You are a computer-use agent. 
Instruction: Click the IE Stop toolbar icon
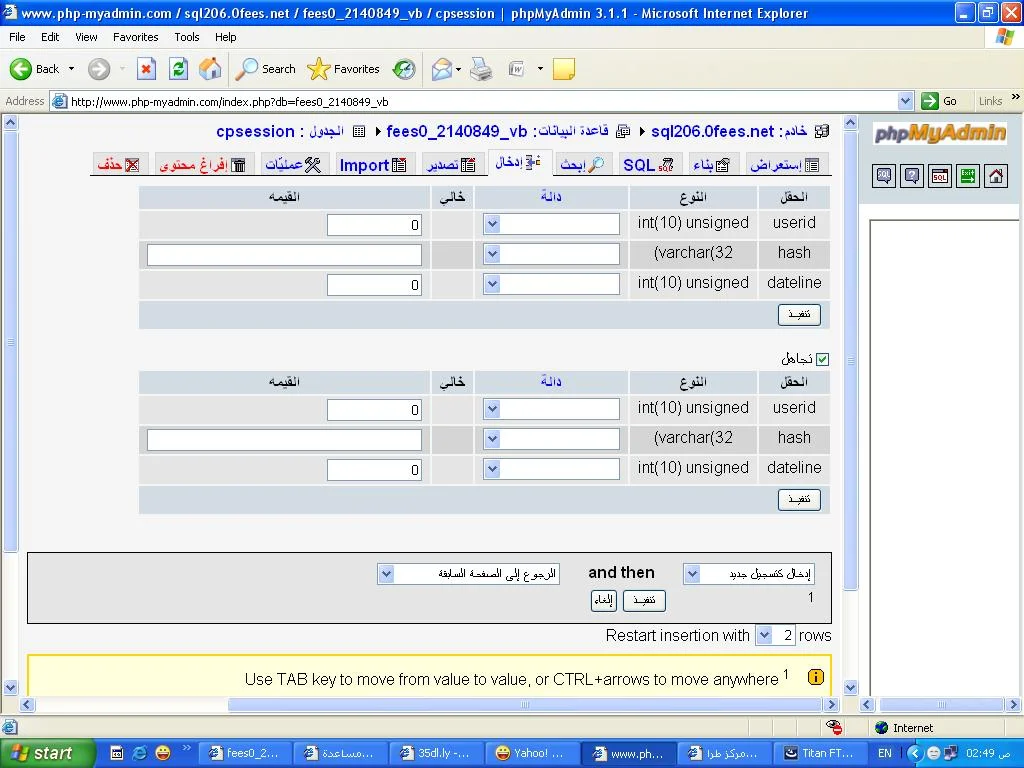pos(146,69)
